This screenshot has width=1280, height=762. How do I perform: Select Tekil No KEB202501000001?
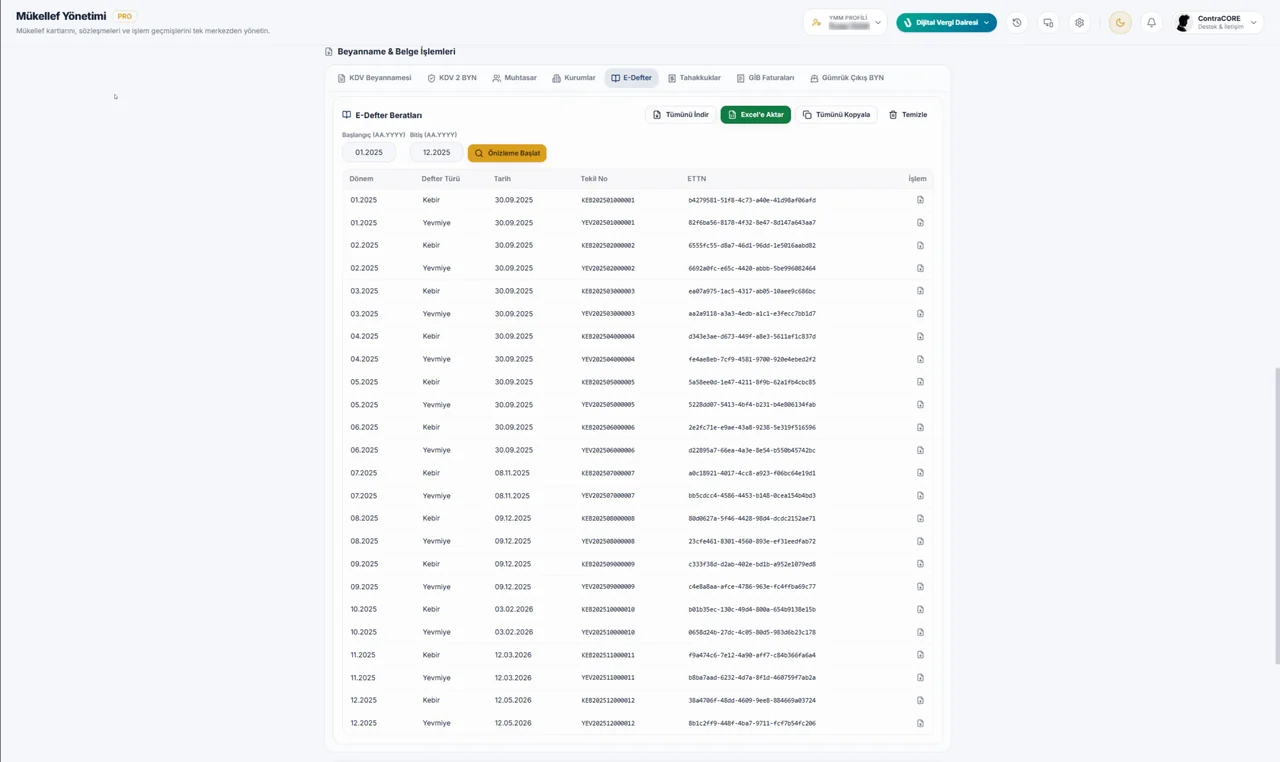pyautogui.click(x=608, y=200)
